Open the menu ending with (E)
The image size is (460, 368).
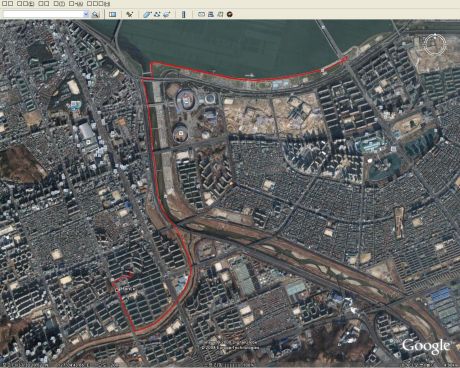point(25,4)
